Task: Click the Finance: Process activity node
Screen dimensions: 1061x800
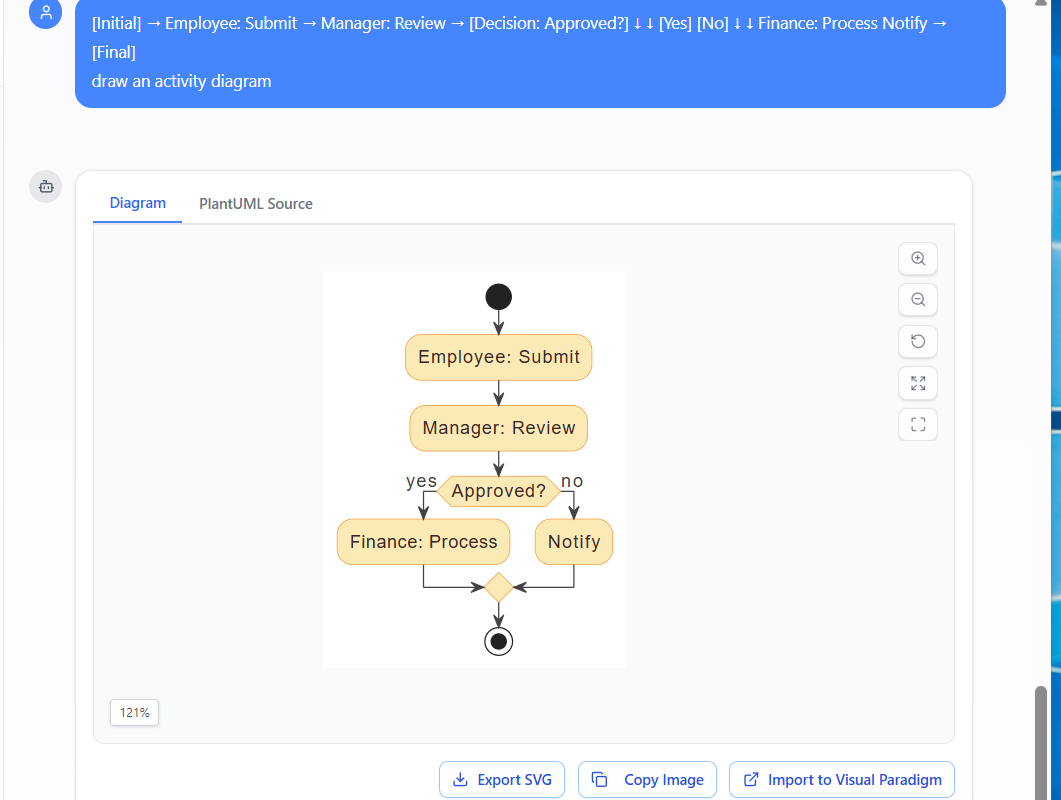Action: 422,541
